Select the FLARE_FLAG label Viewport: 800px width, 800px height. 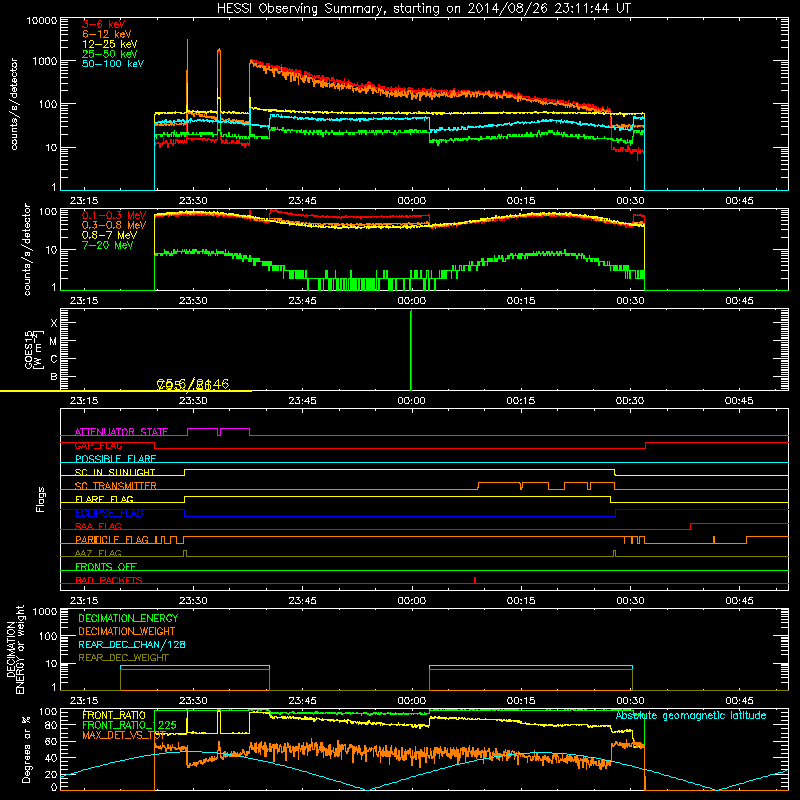pos(104,499)
